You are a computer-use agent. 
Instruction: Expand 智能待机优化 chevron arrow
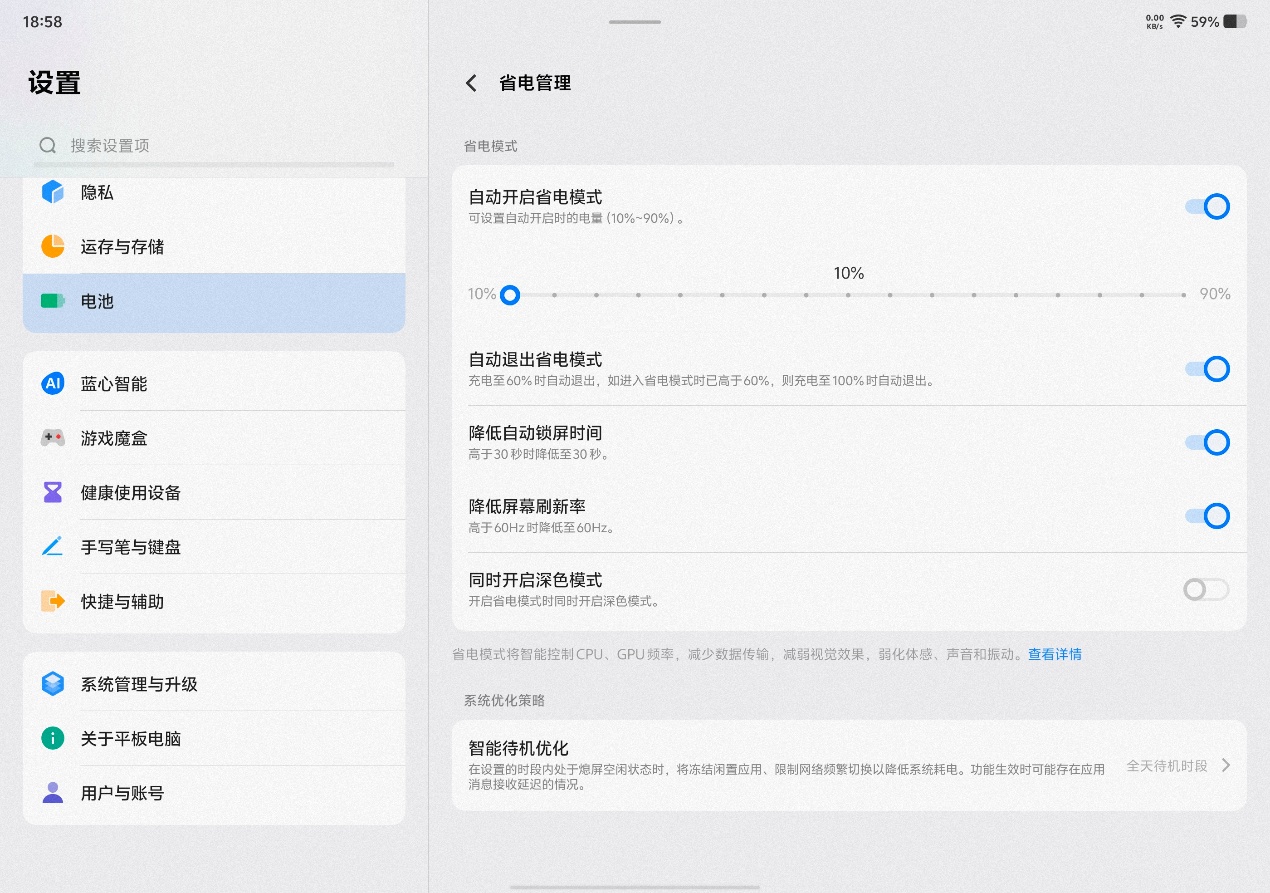click(x=1226, y=766)
